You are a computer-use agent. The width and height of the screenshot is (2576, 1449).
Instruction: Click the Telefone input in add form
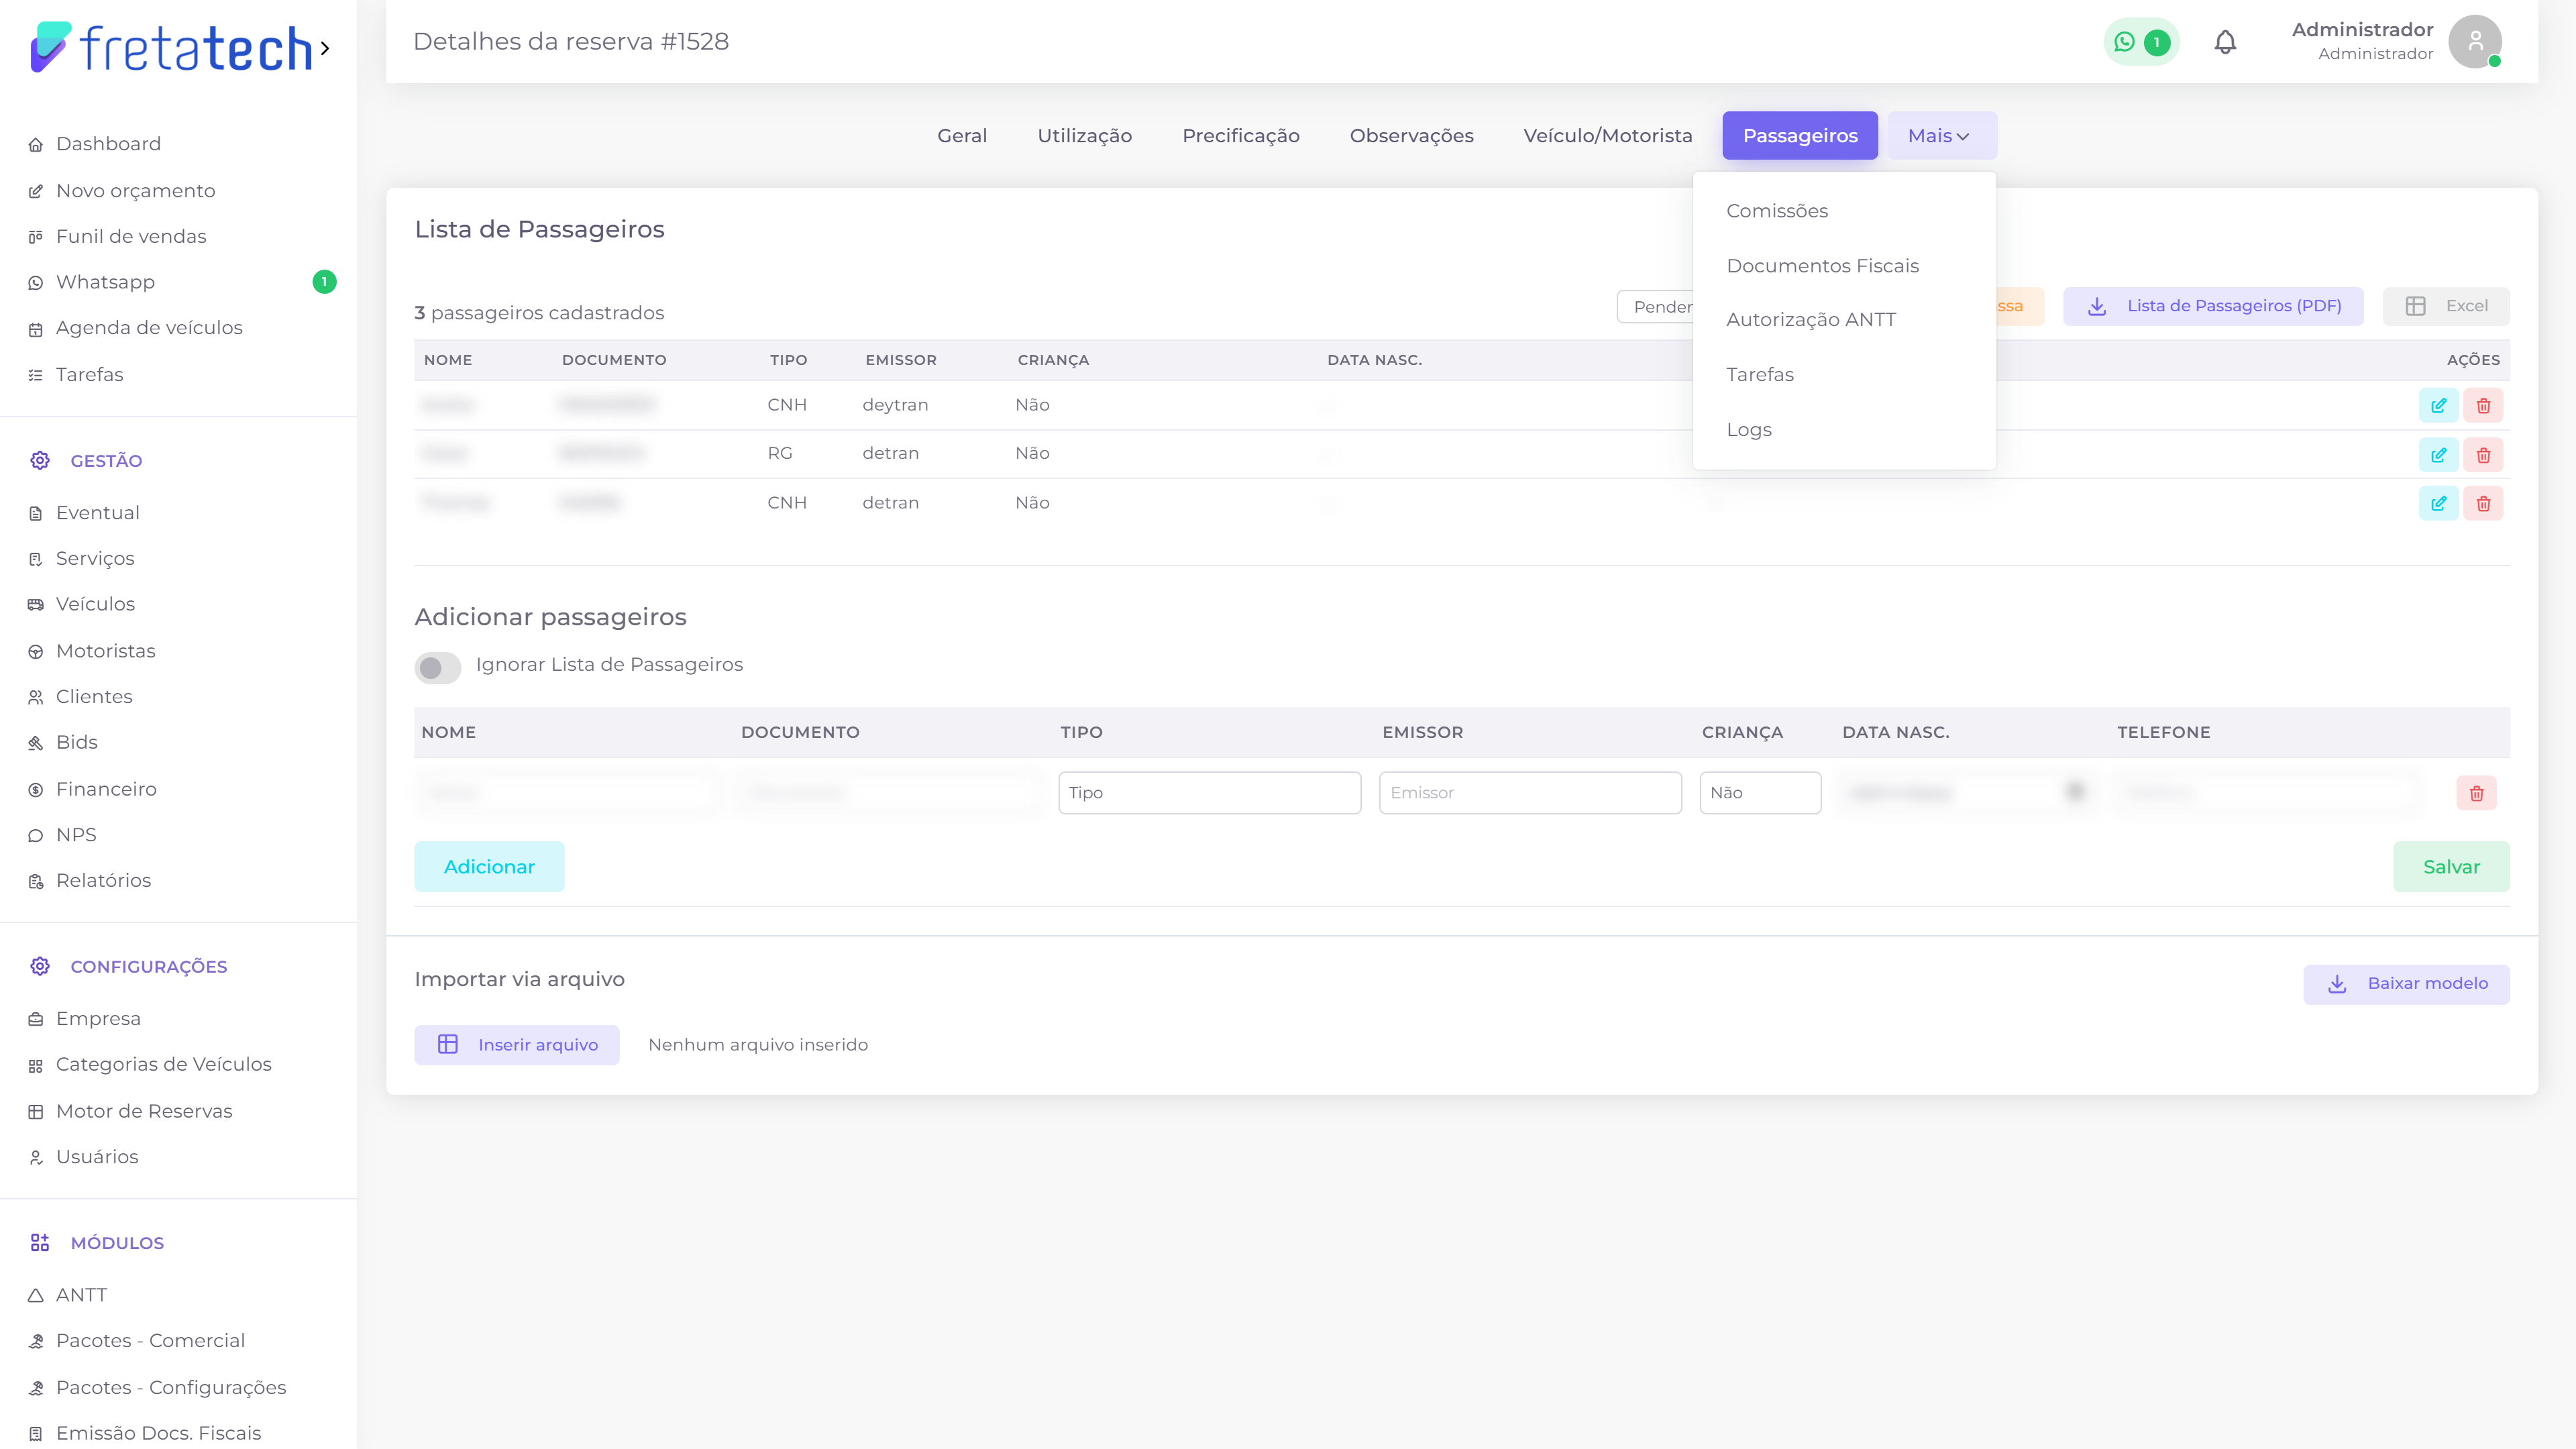[x=2267, y=793]
